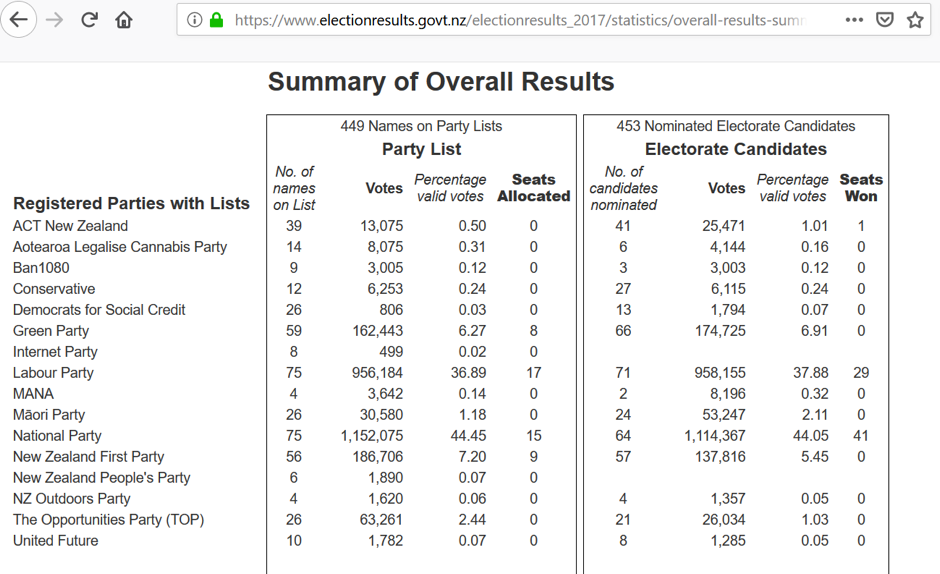Bookmark this page with the star
940x574 pixels.
click(x=915, y=20)
